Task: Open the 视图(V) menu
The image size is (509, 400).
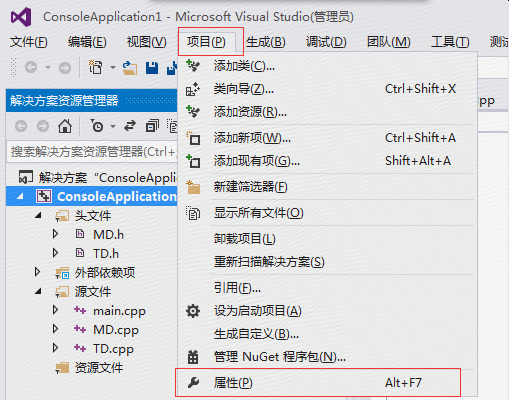Action: click(x=147, y=42)
